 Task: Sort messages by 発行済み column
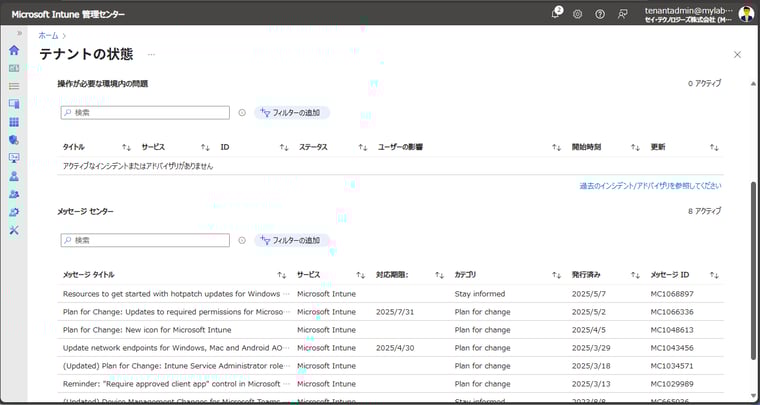click(x=635, y=275)
